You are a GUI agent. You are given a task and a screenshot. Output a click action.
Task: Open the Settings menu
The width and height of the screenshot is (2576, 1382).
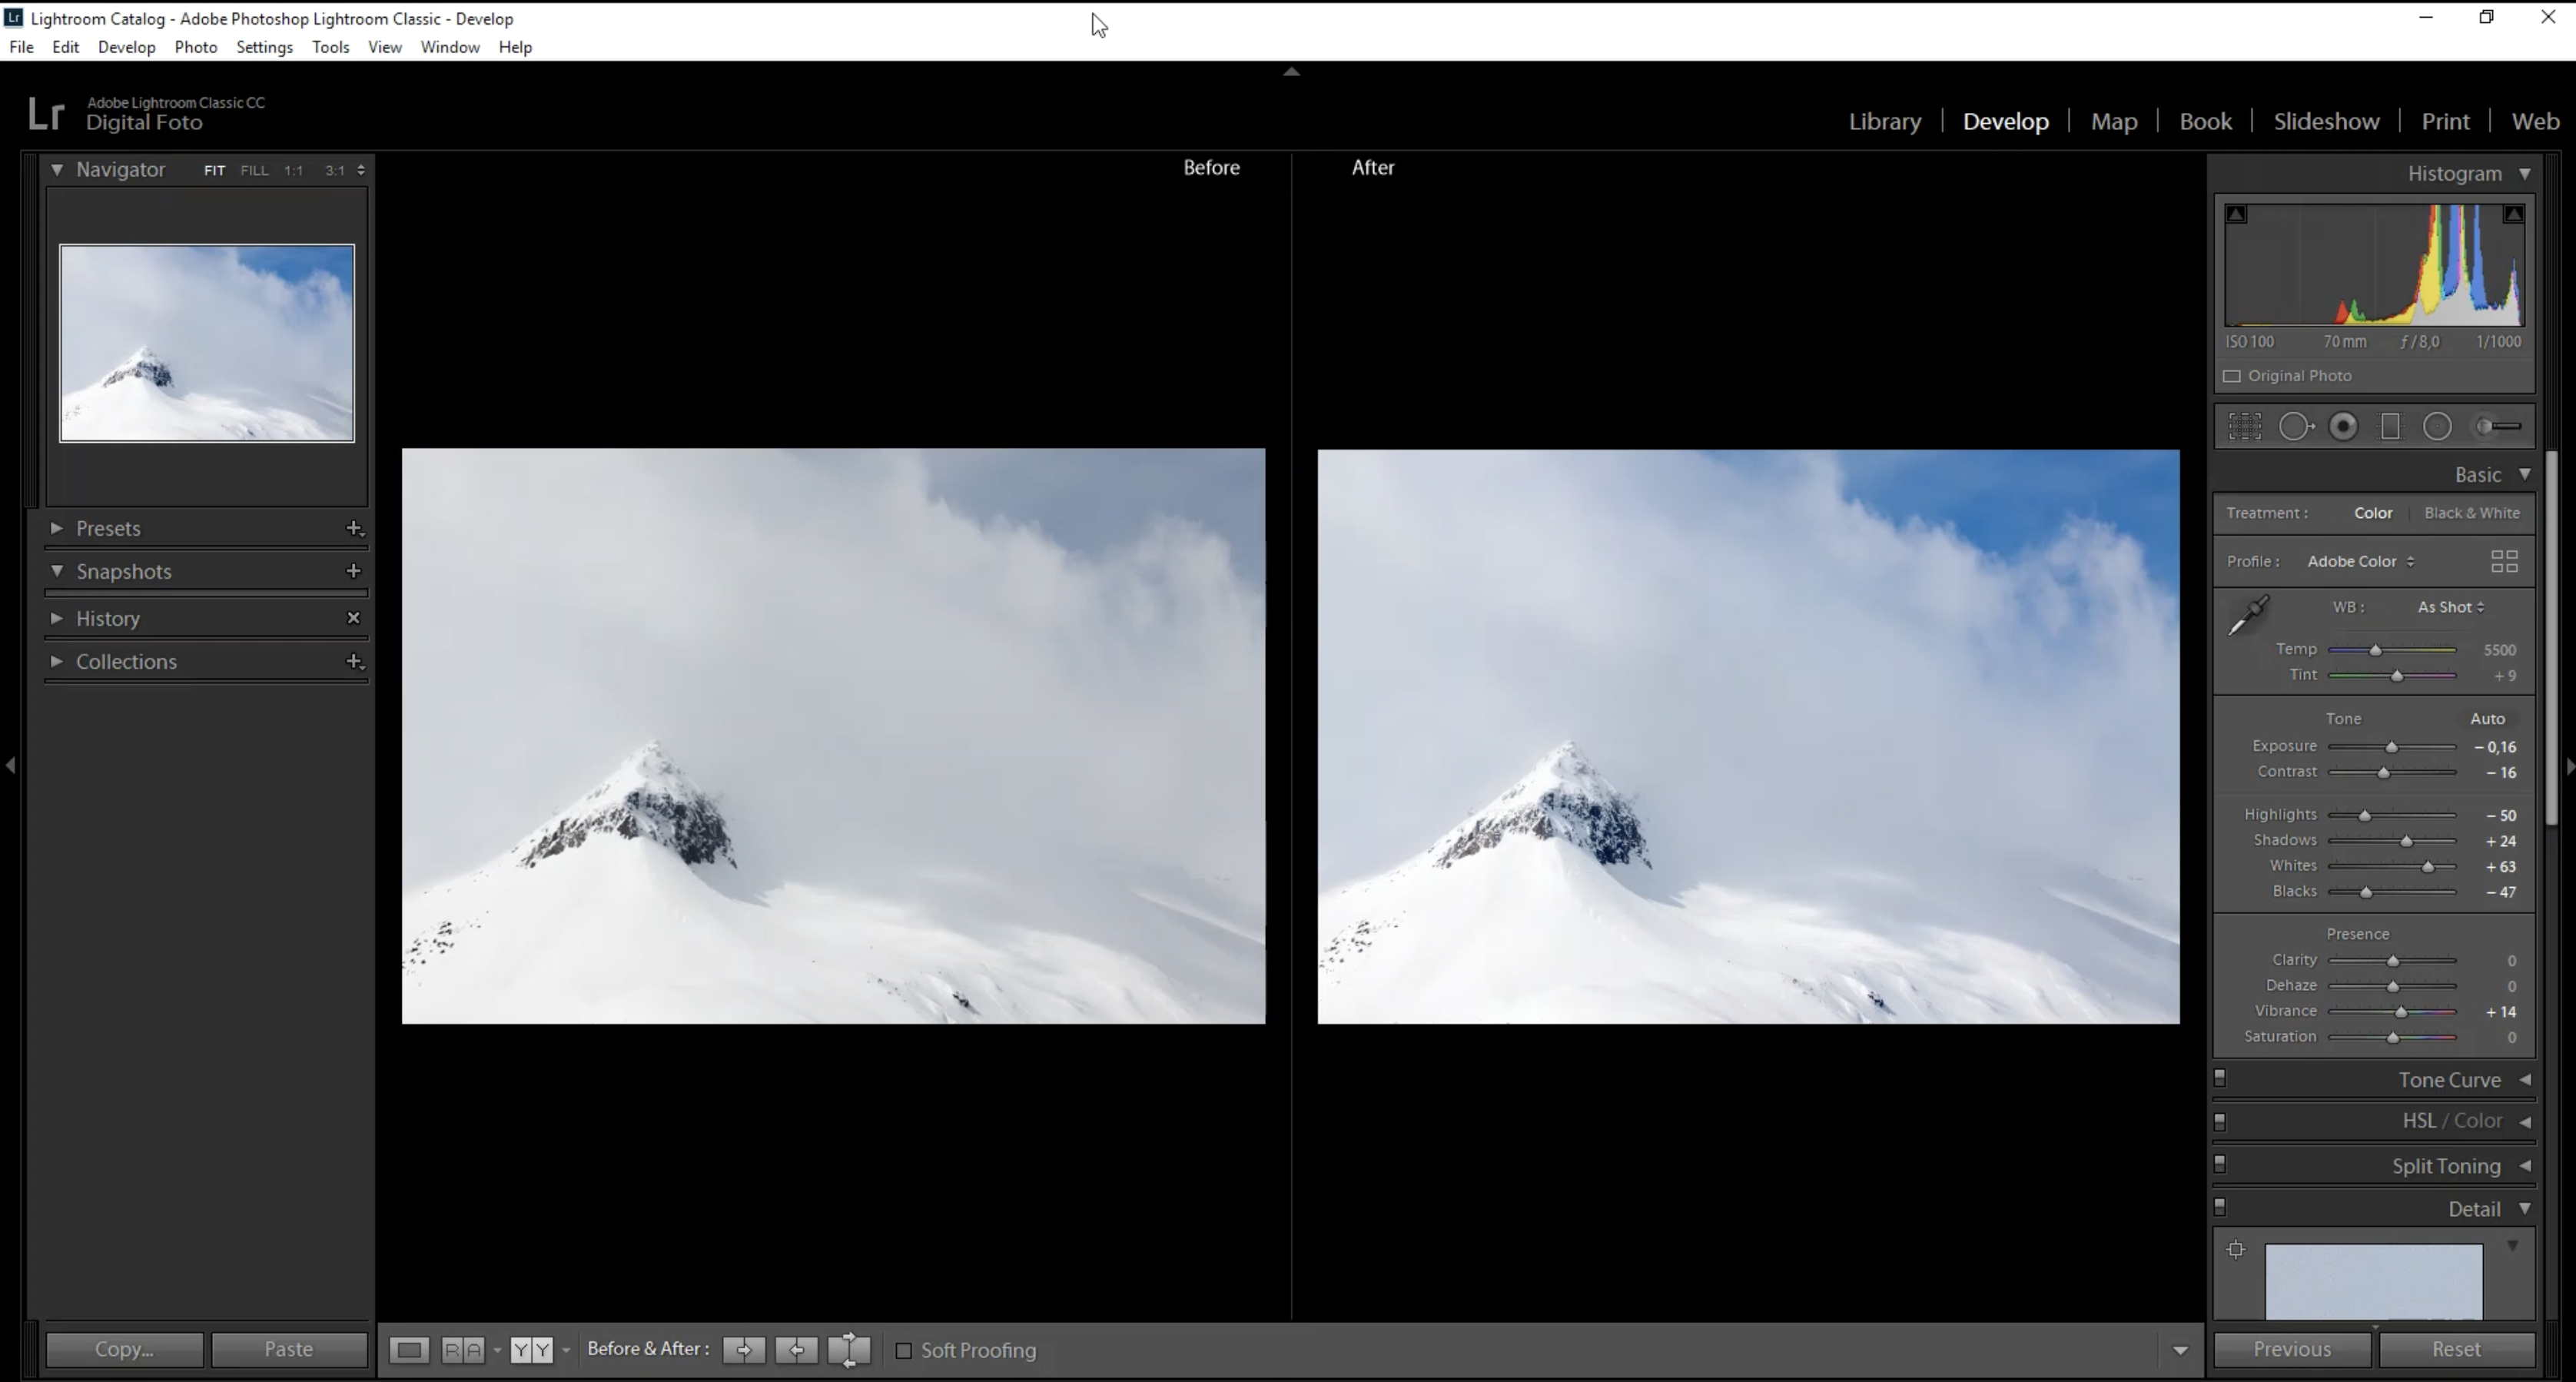[x=264, y=47]
